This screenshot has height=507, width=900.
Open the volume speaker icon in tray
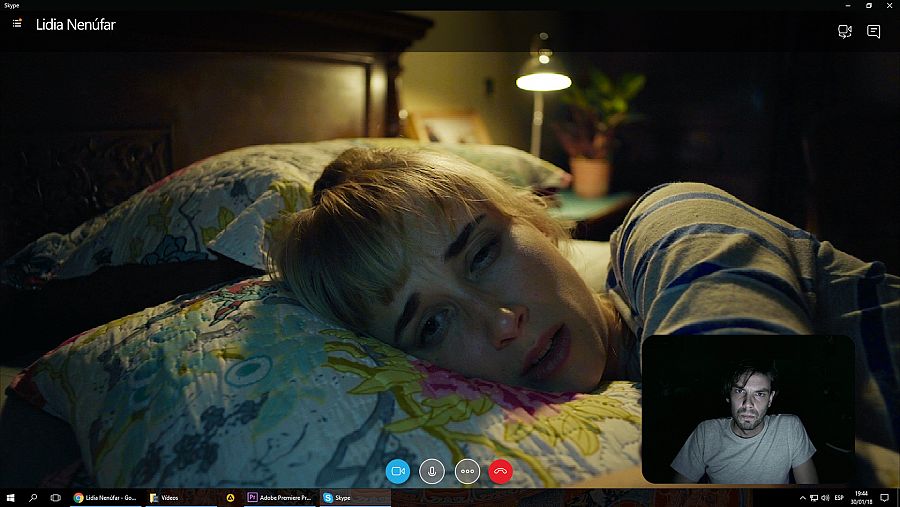coord(825,498)
